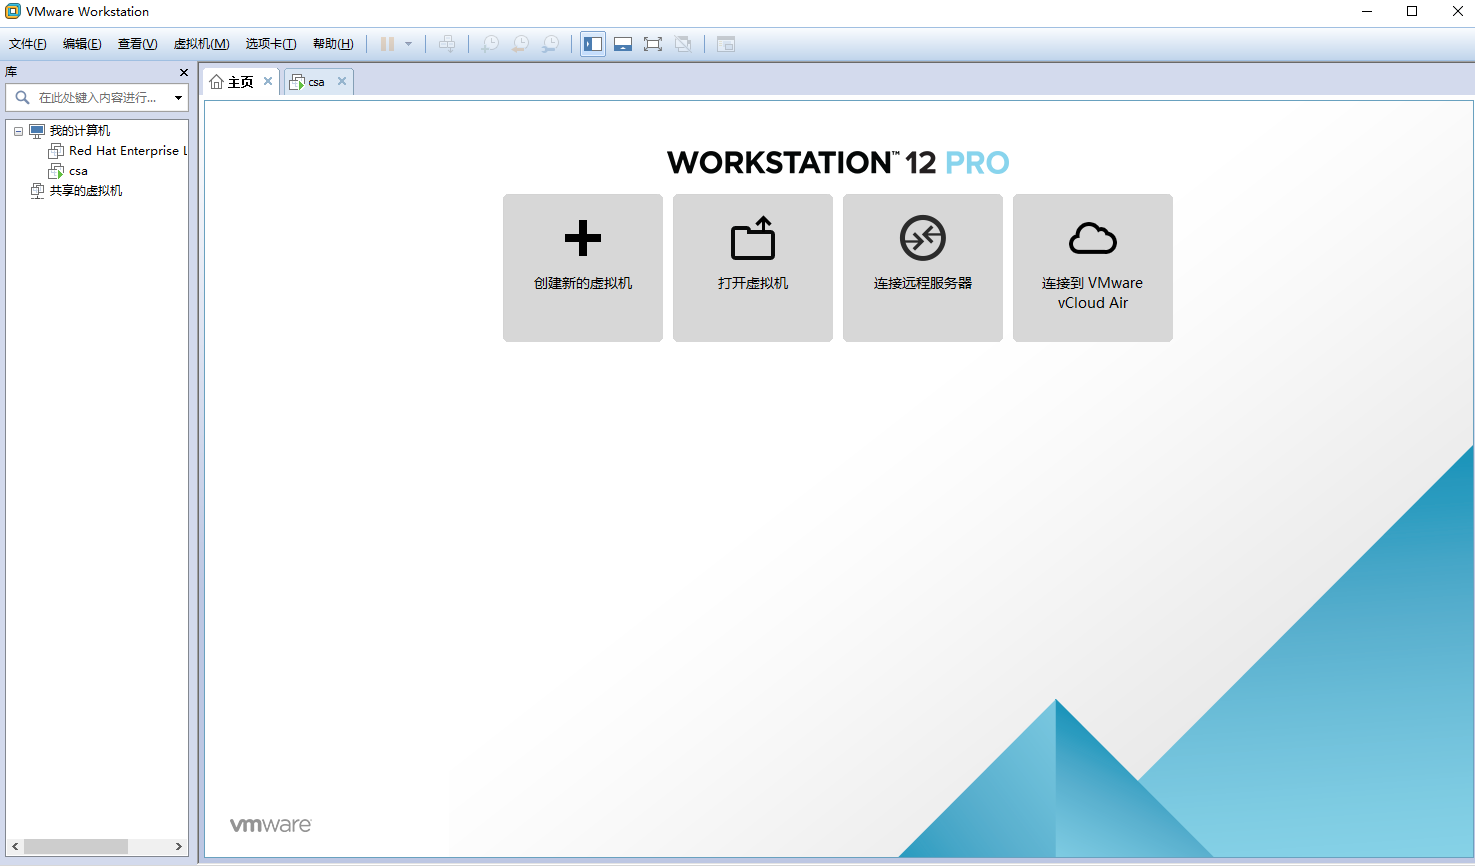Image resolution: width=1475 pixels, height=866 pixels.
Task: Open the 文件(F) menu
Action: (28, 44)
